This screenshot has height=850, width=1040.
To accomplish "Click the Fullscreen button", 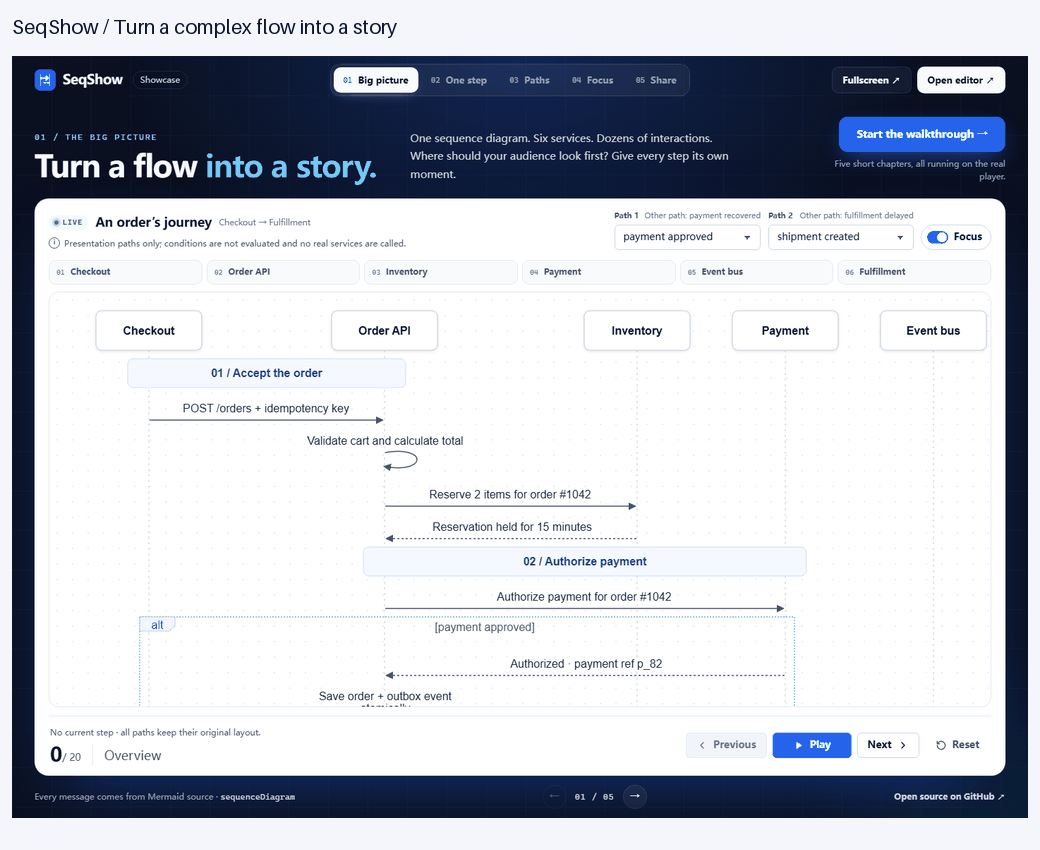I will 871,80.
